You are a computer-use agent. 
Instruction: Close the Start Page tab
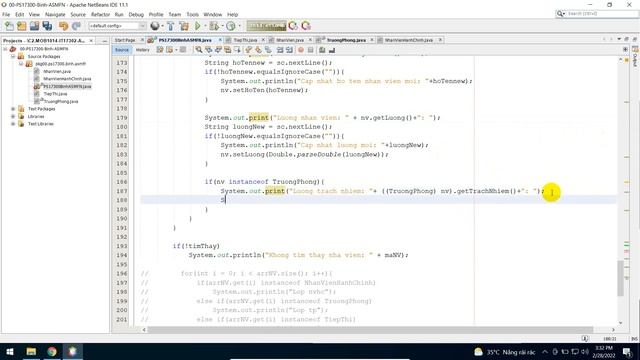pos(142,40)
